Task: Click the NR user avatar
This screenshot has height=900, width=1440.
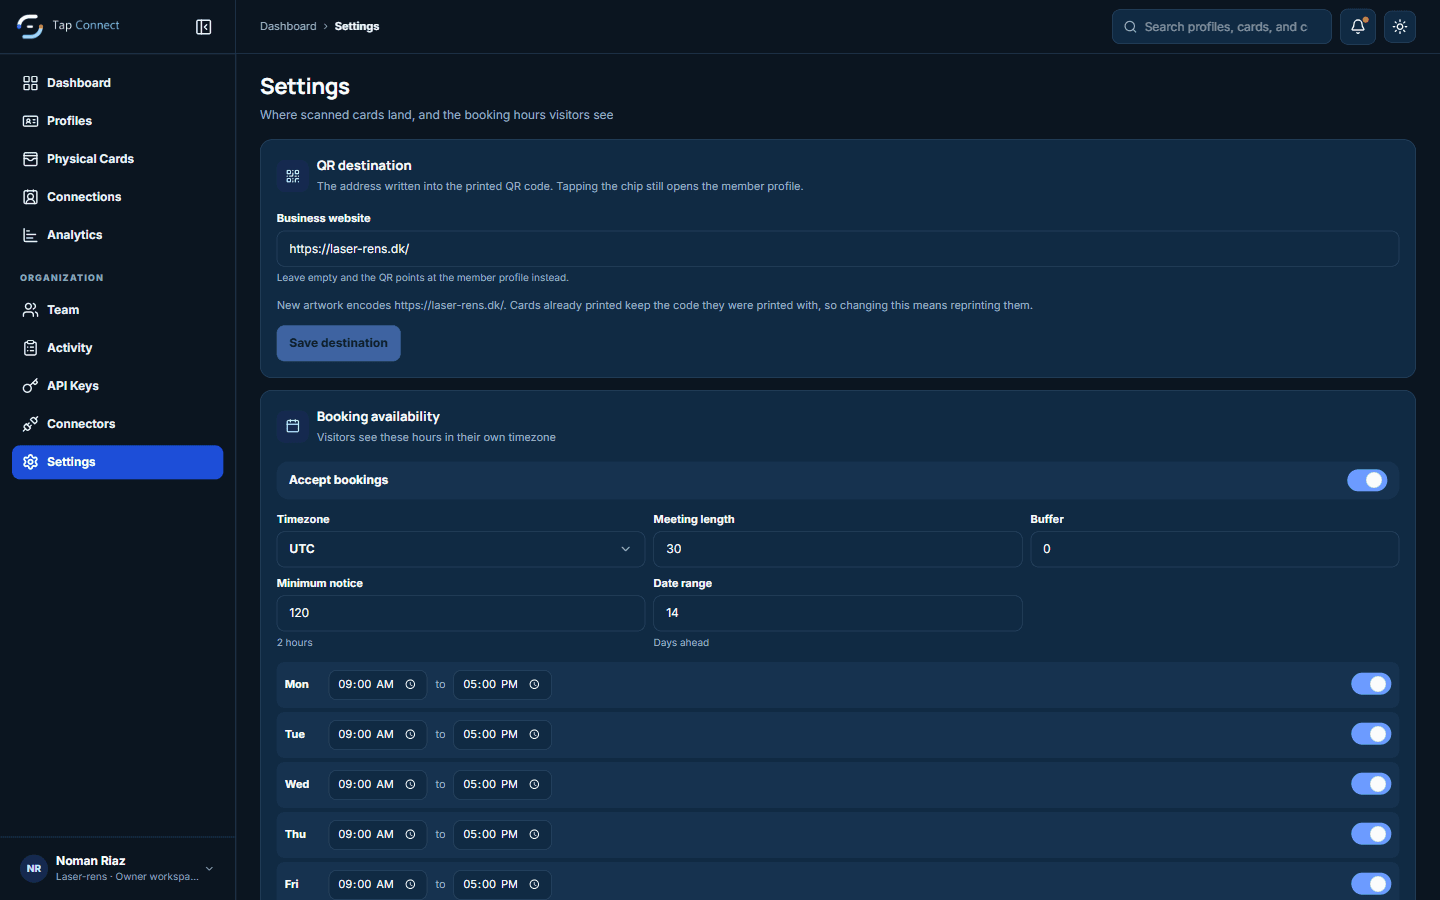Action: click(34, 868)
